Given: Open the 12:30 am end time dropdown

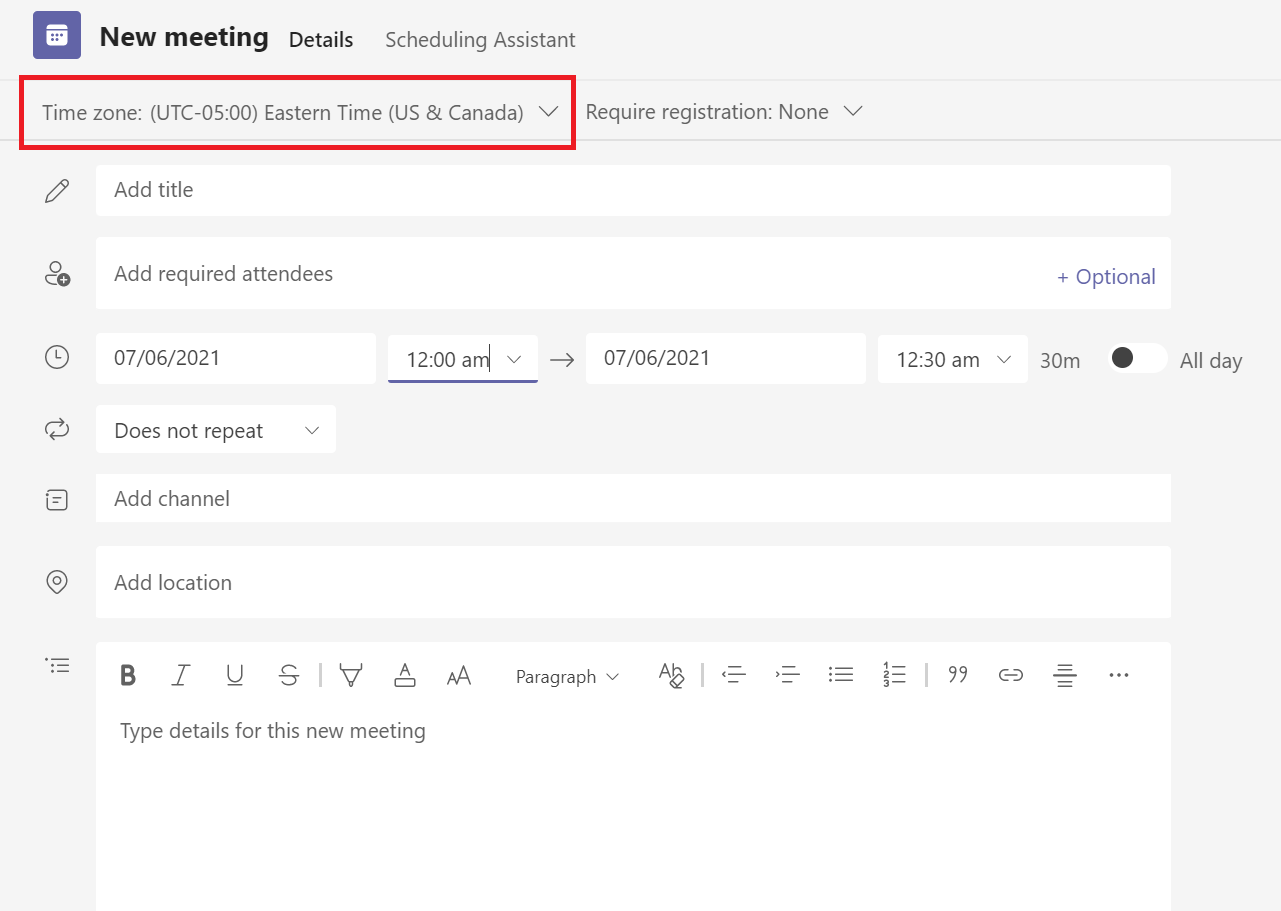Looking at the screenshot, I should coord(953,359).
